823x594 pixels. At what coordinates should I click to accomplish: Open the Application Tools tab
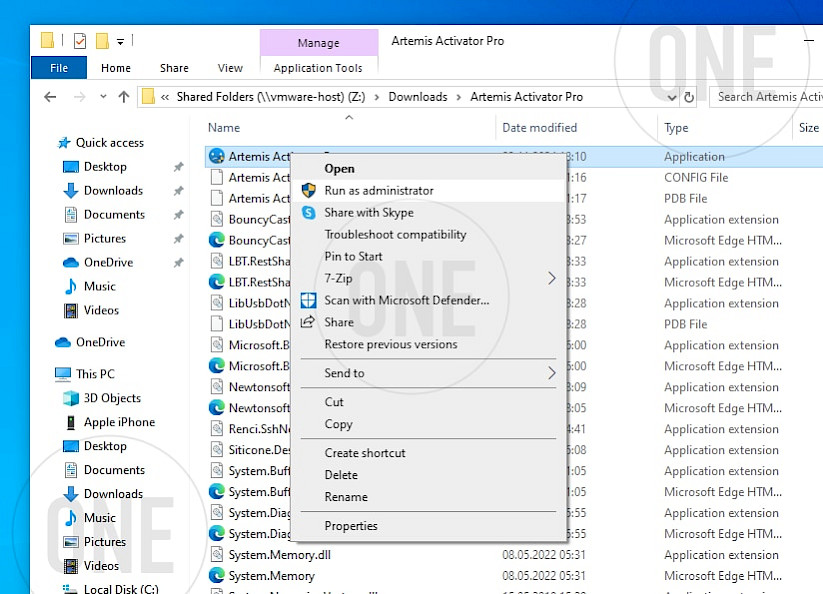[x=318, y=68]
